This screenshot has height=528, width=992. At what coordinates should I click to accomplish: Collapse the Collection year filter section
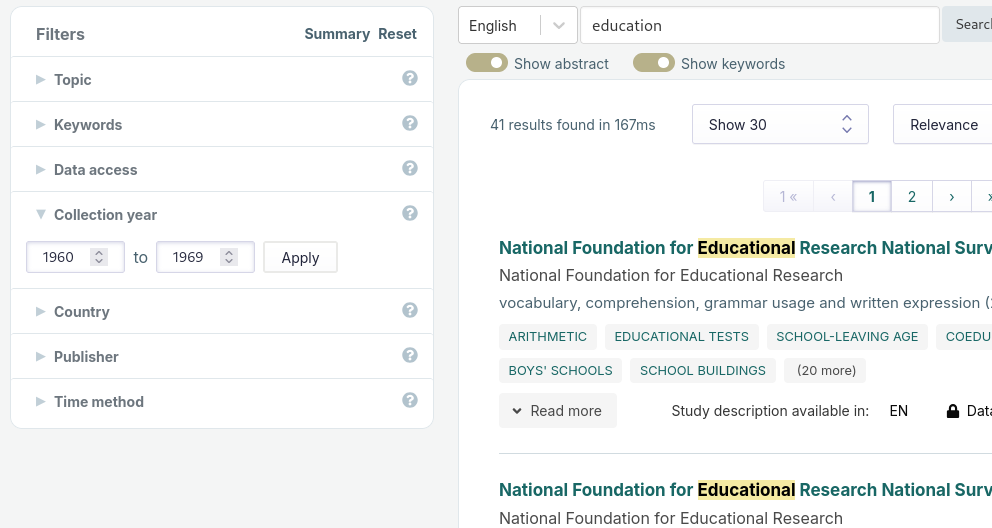221,214
